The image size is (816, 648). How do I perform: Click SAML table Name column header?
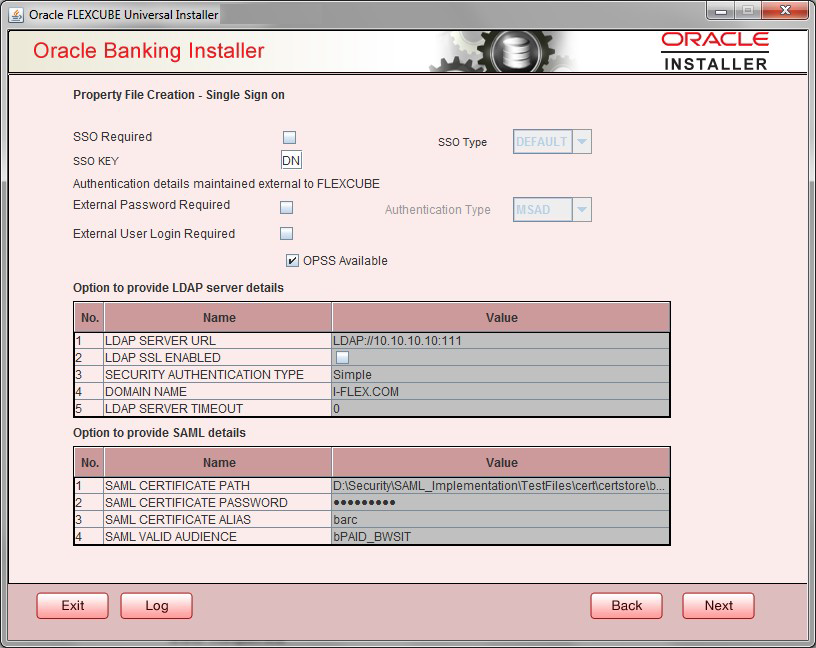tap(219, 463)
